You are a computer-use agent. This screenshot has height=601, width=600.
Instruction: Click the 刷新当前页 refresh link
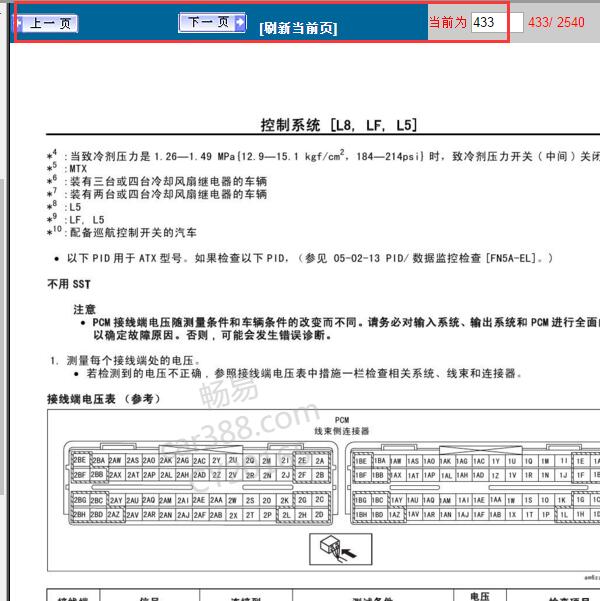tap(298, 28)
